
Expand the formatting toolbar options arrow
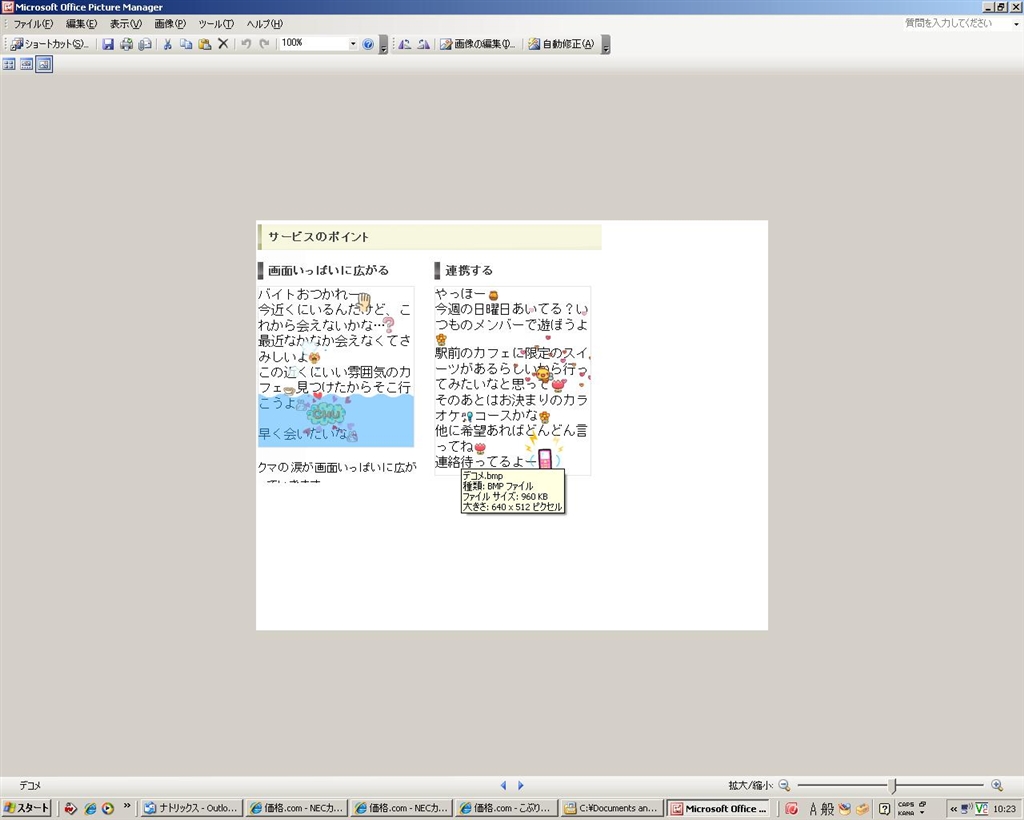pyautogui.click(x=606, y=44)
